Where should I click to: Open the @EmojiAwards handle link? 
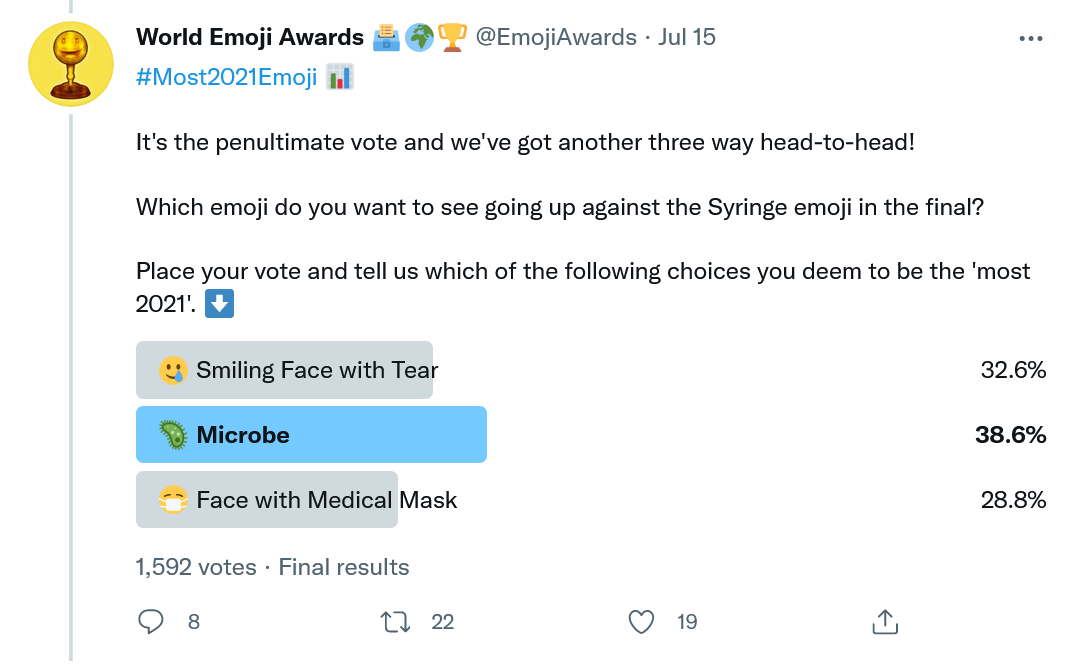point(555,38)
